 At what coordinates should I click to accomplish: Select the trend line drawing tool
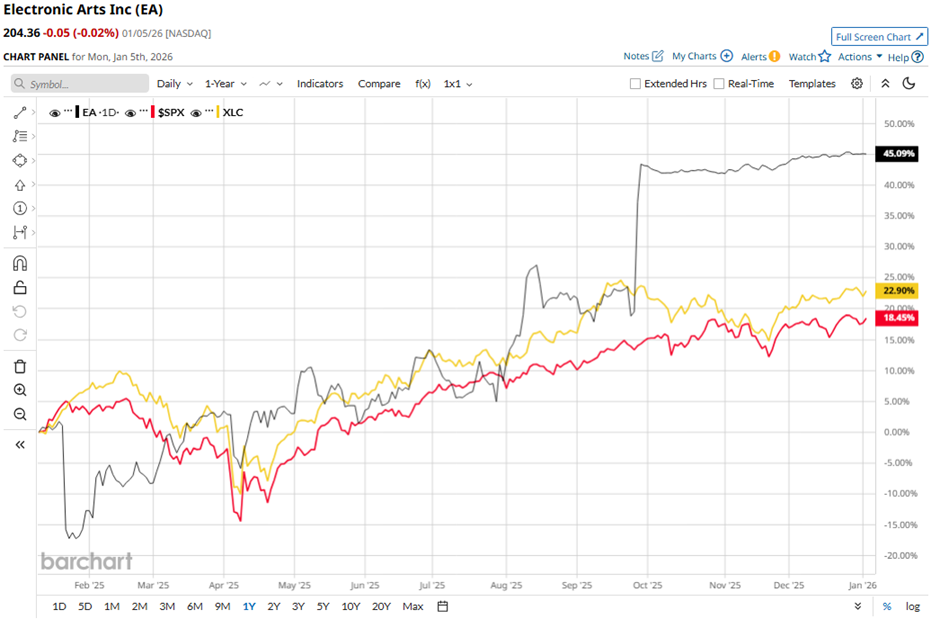pos(20,113)
